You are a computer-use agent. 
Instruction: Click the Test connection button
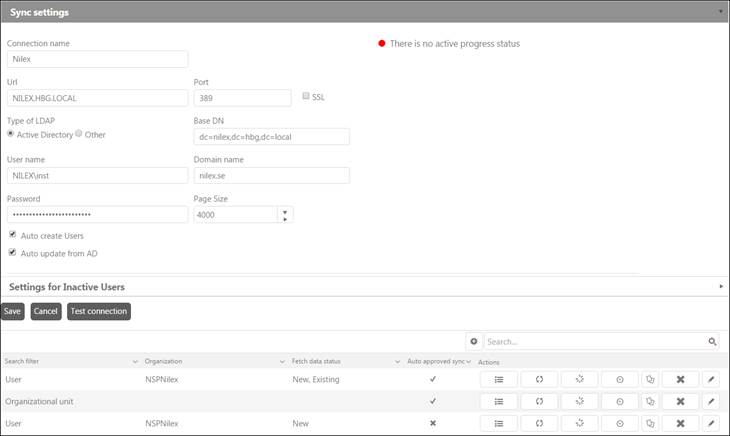[99, 311]
